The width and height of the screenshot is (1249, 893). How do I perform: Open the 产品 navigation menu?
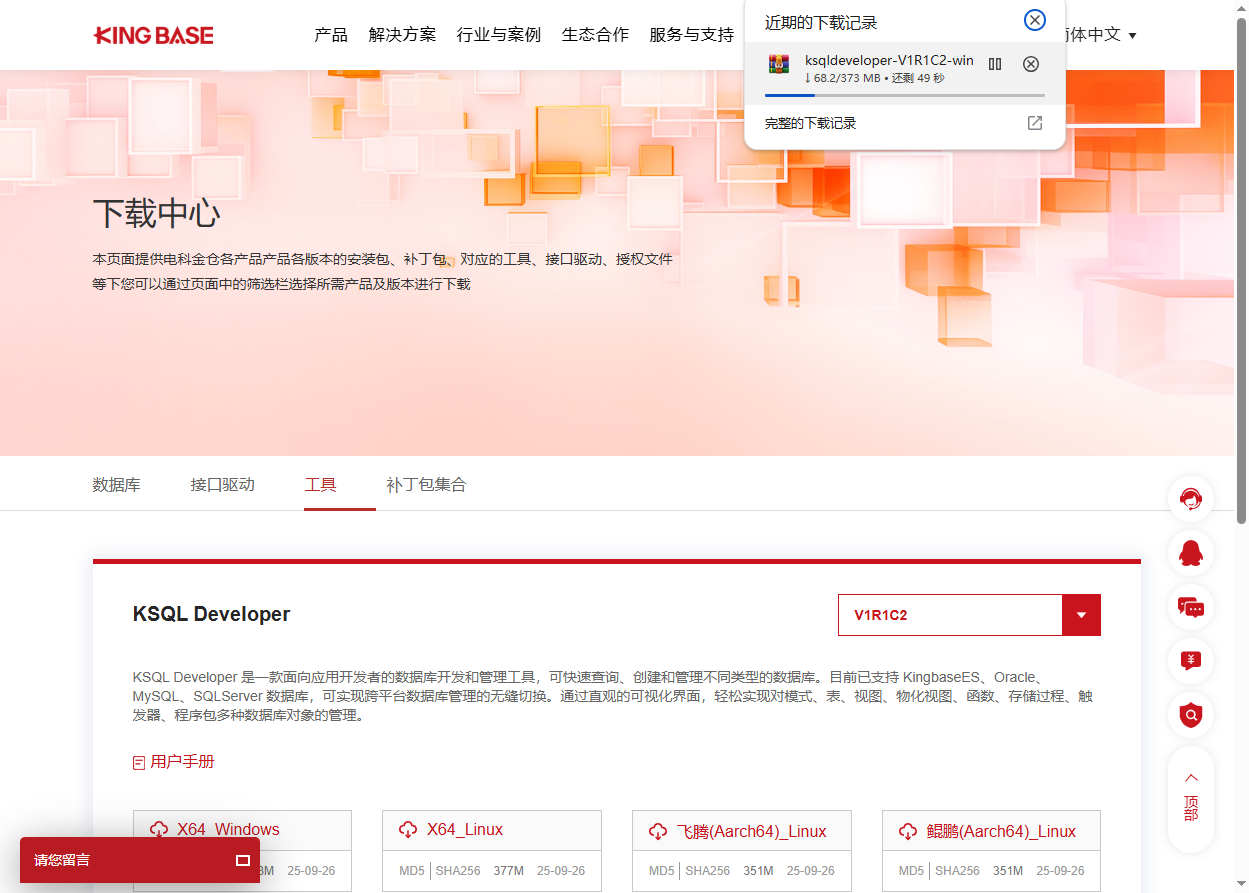pos(331,35)
